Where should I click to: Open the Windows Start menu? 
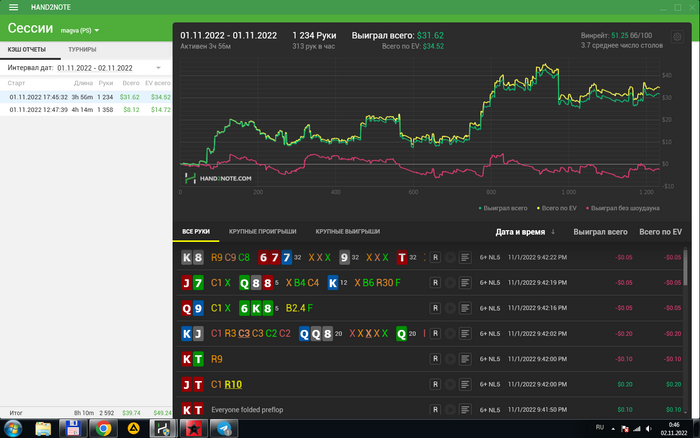(x=12, y=429)
